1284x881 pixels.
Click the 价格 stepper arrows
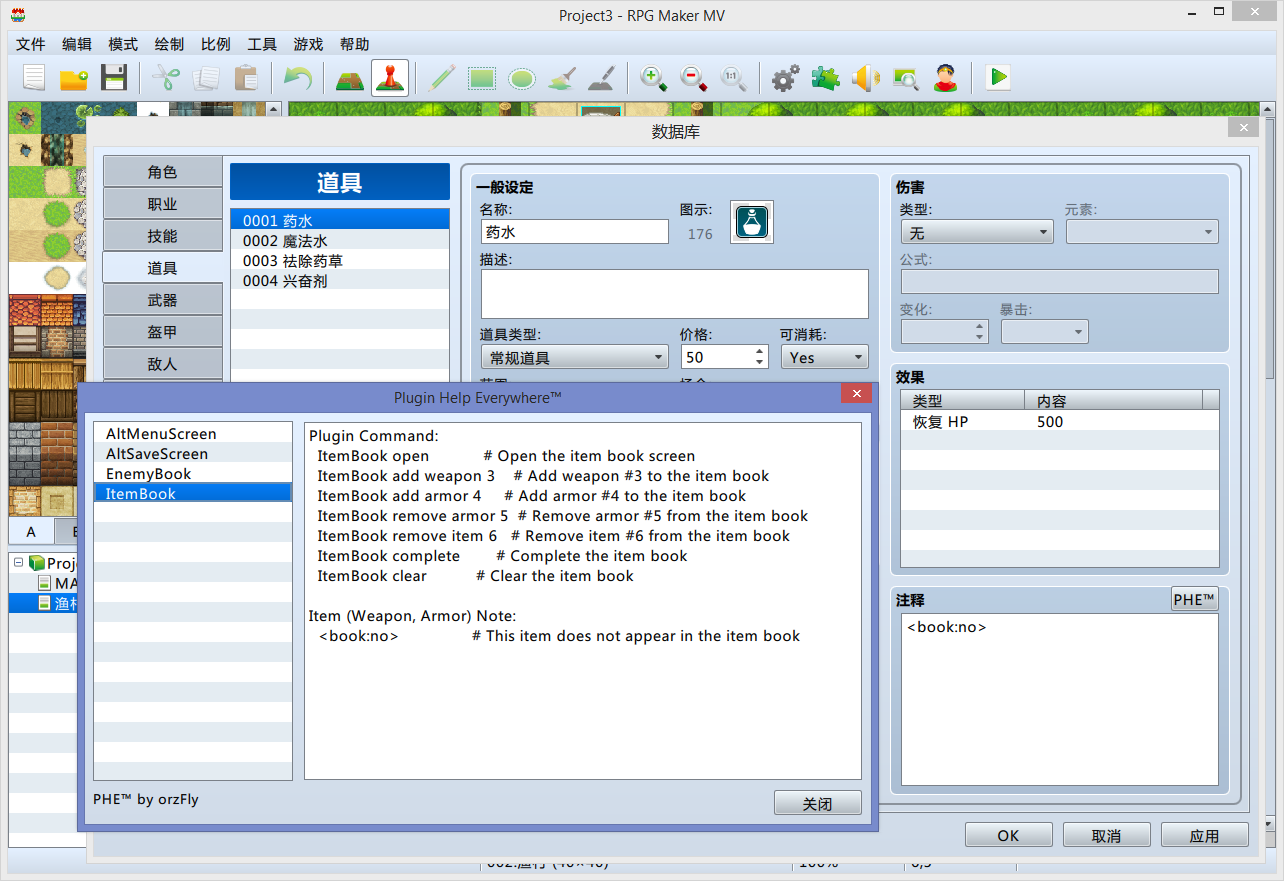760,357
